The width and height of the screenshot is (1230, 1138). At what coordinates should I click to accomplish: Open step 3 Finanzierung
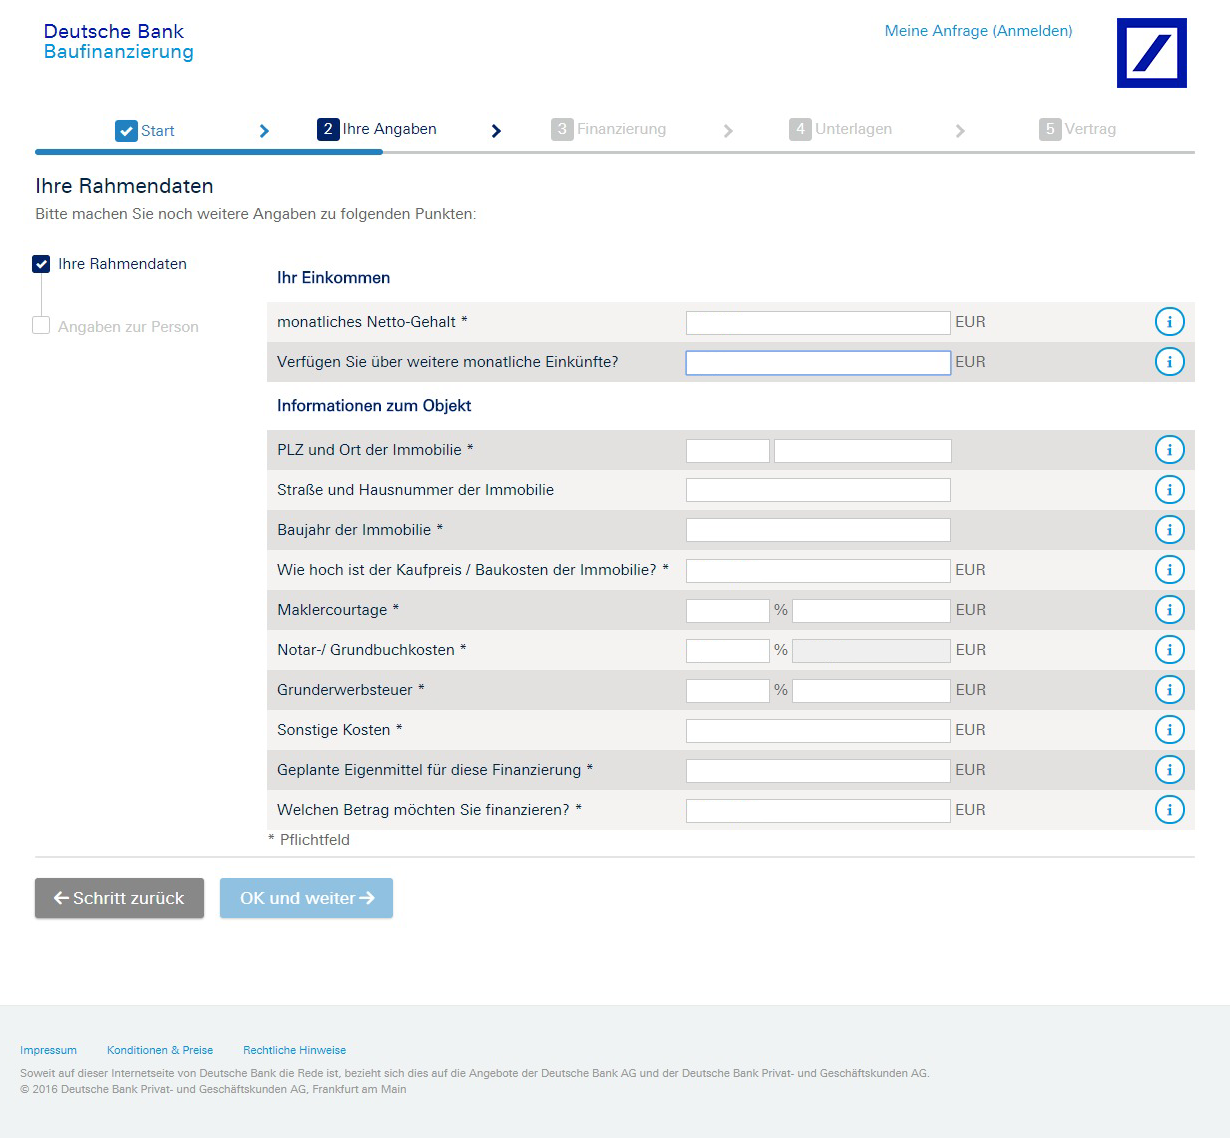(609, 129)
